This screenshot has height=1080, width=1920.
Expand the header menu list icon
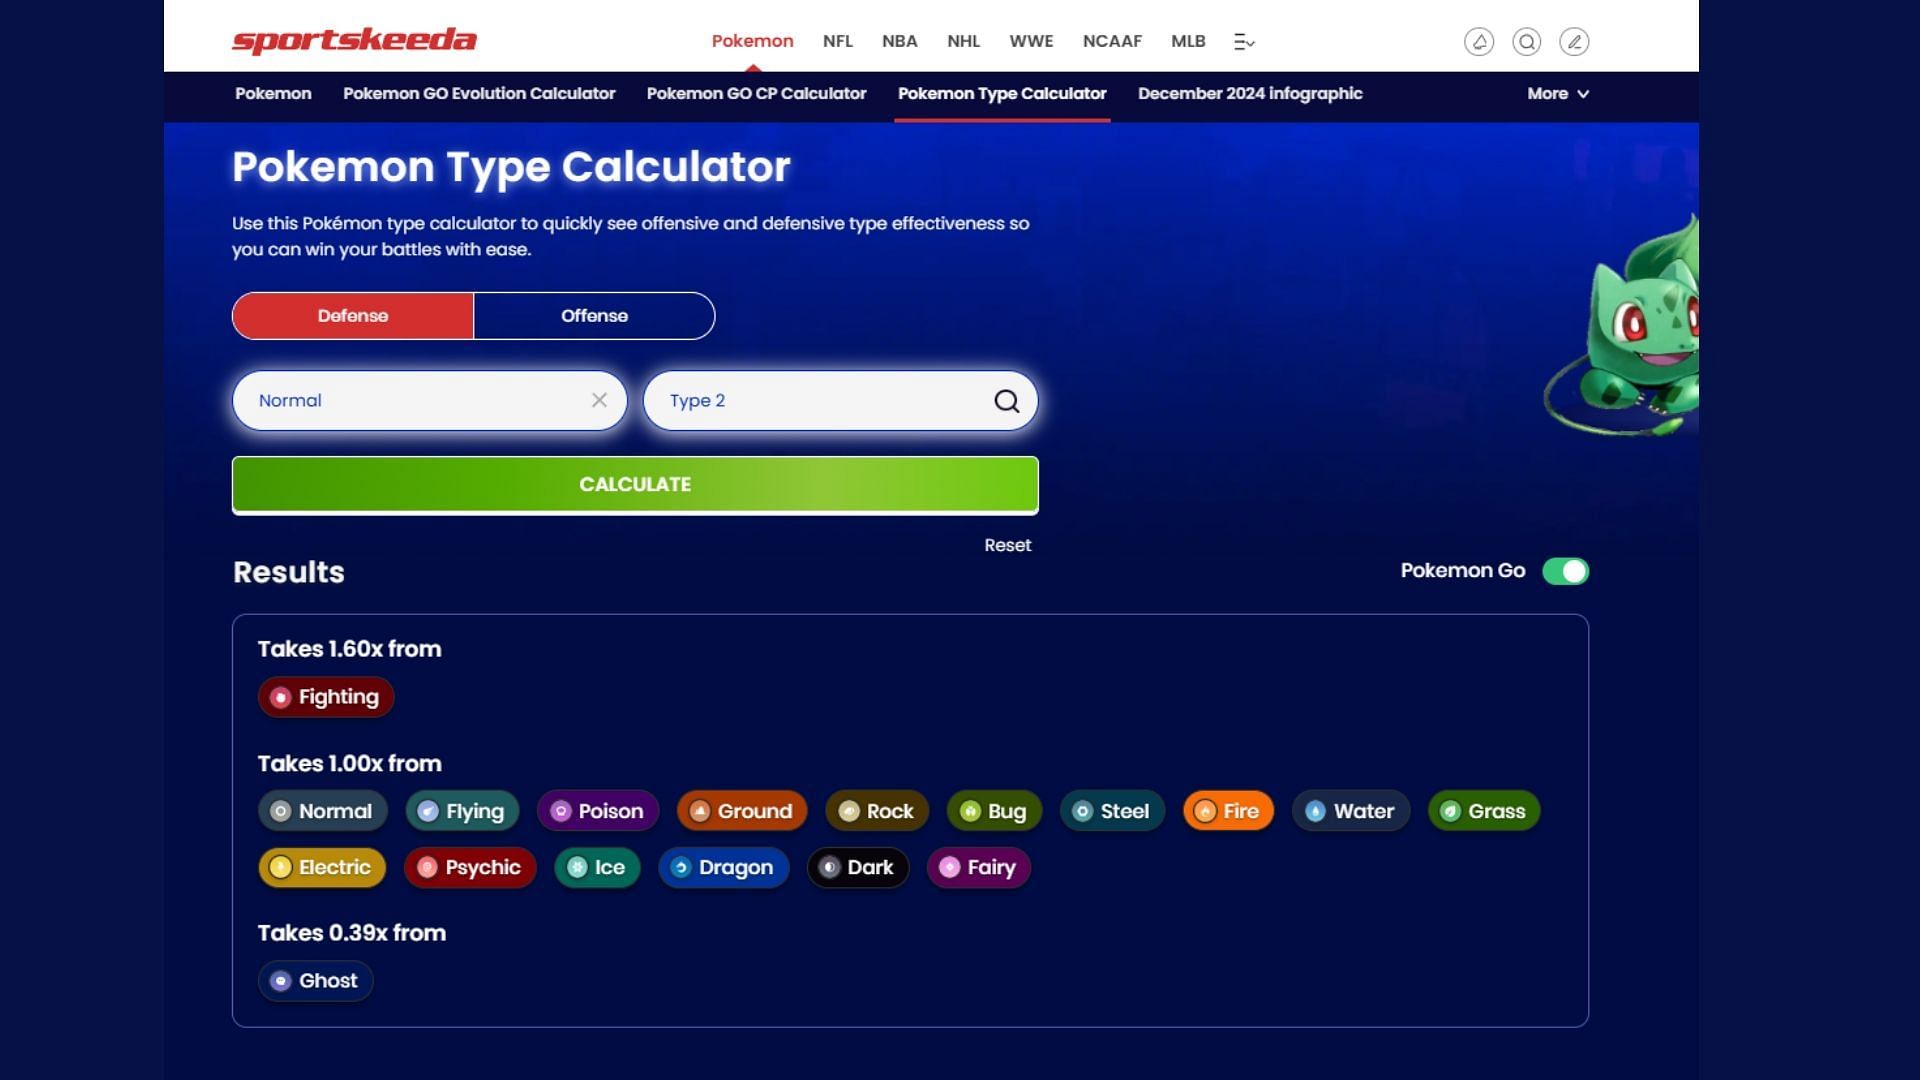tap(1244, 42)
